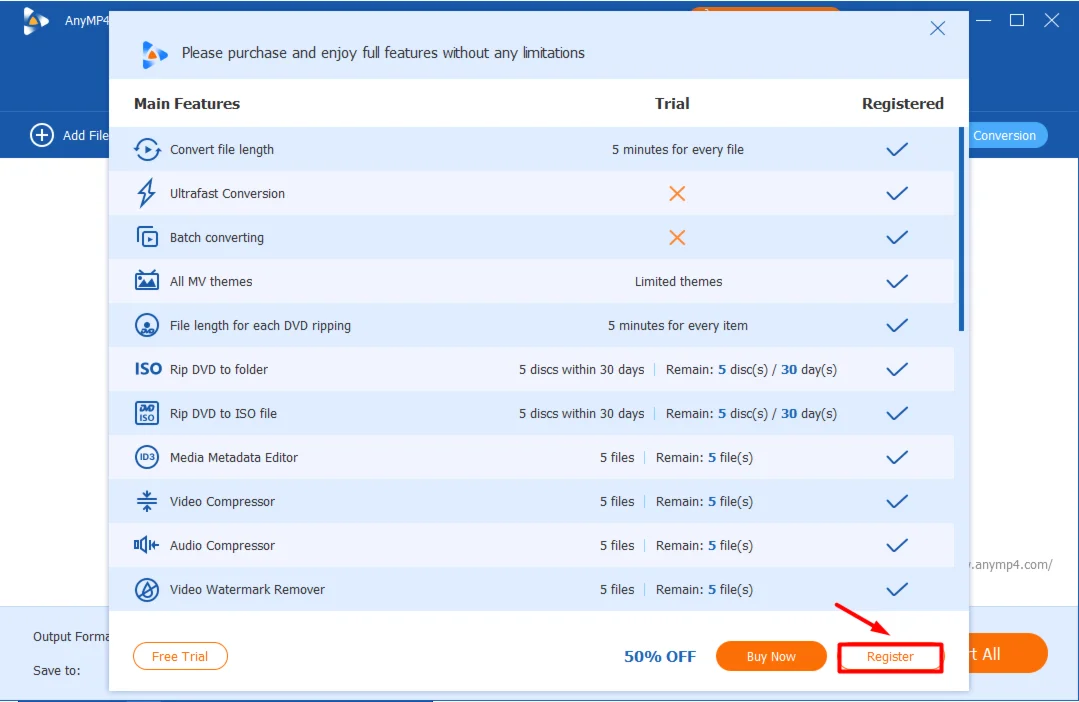
Task: Click the Main Features column header
Action: [x=186, y=103]
